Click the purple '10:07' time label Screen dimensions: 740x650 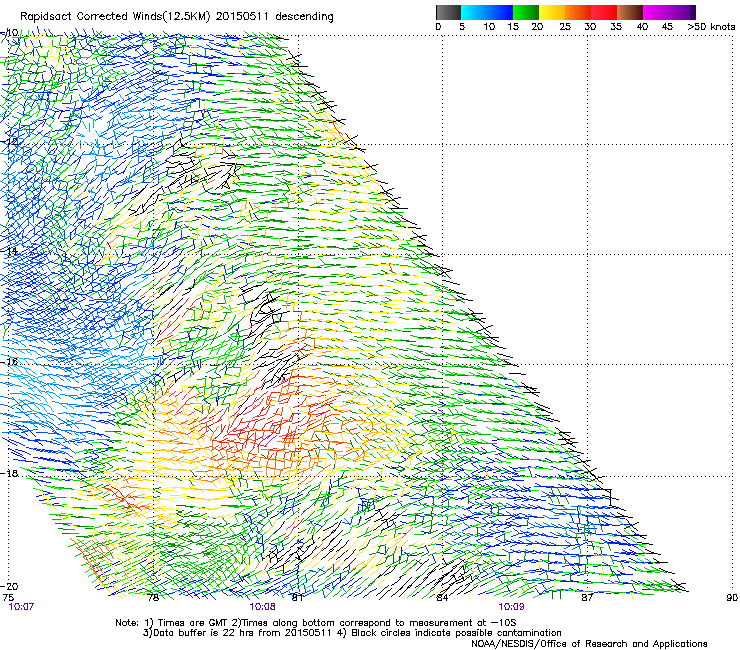[x=21, y=607]
